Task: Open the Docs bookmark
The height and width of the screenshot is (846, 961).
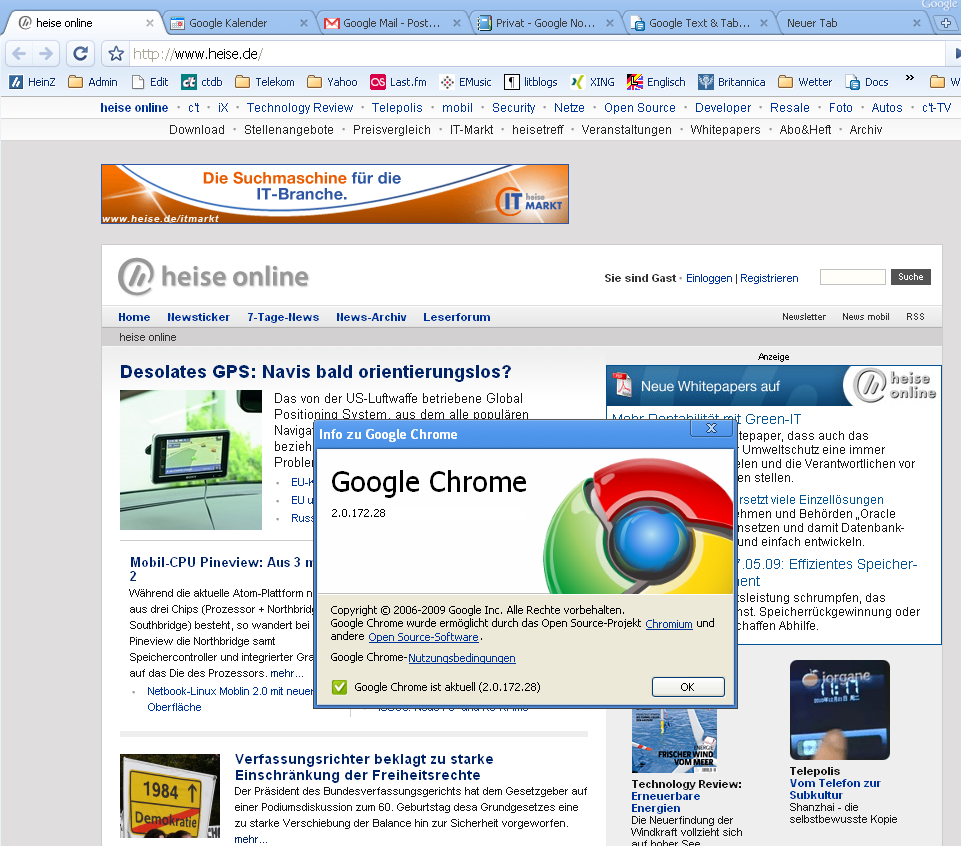Action: click(x=867, y=82)
